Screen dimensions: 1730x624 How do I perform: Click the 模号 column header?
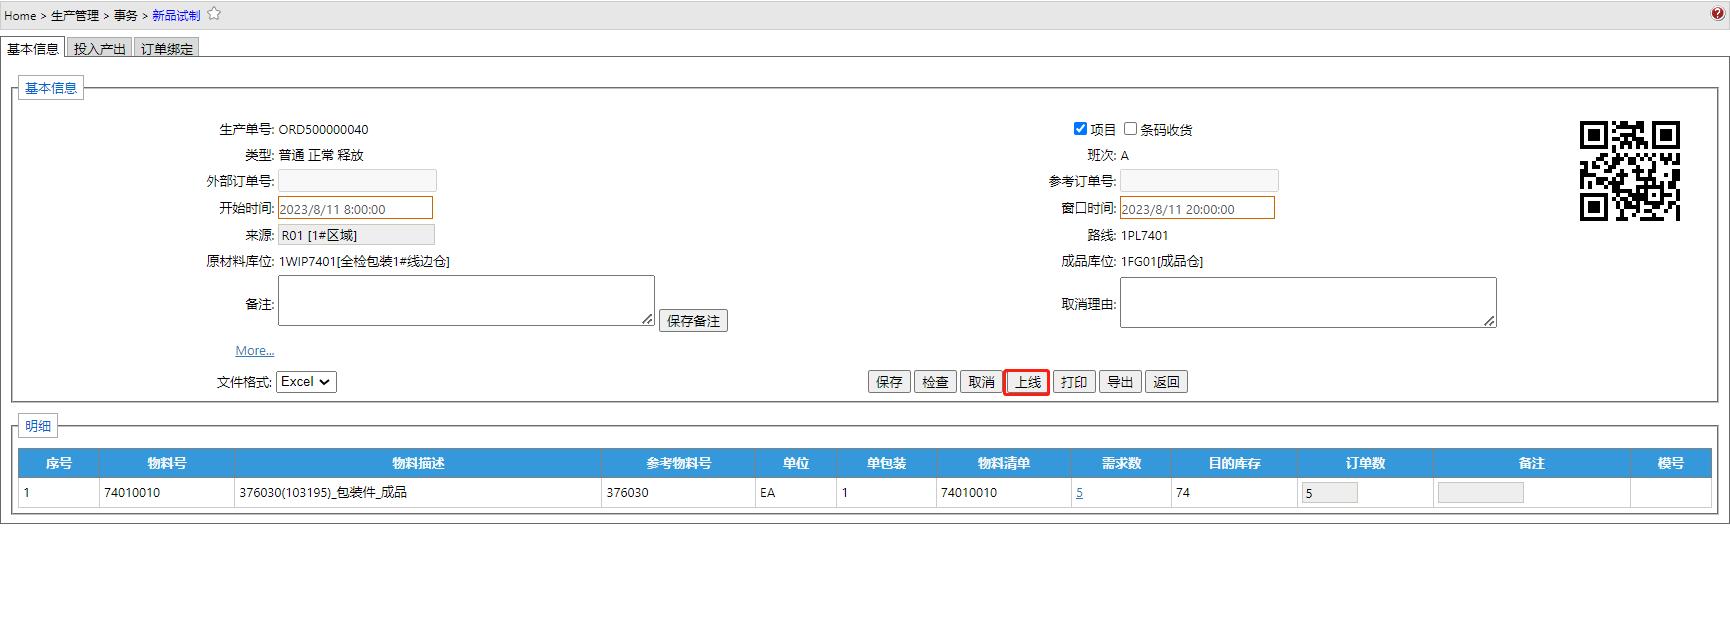(1671, 463)
